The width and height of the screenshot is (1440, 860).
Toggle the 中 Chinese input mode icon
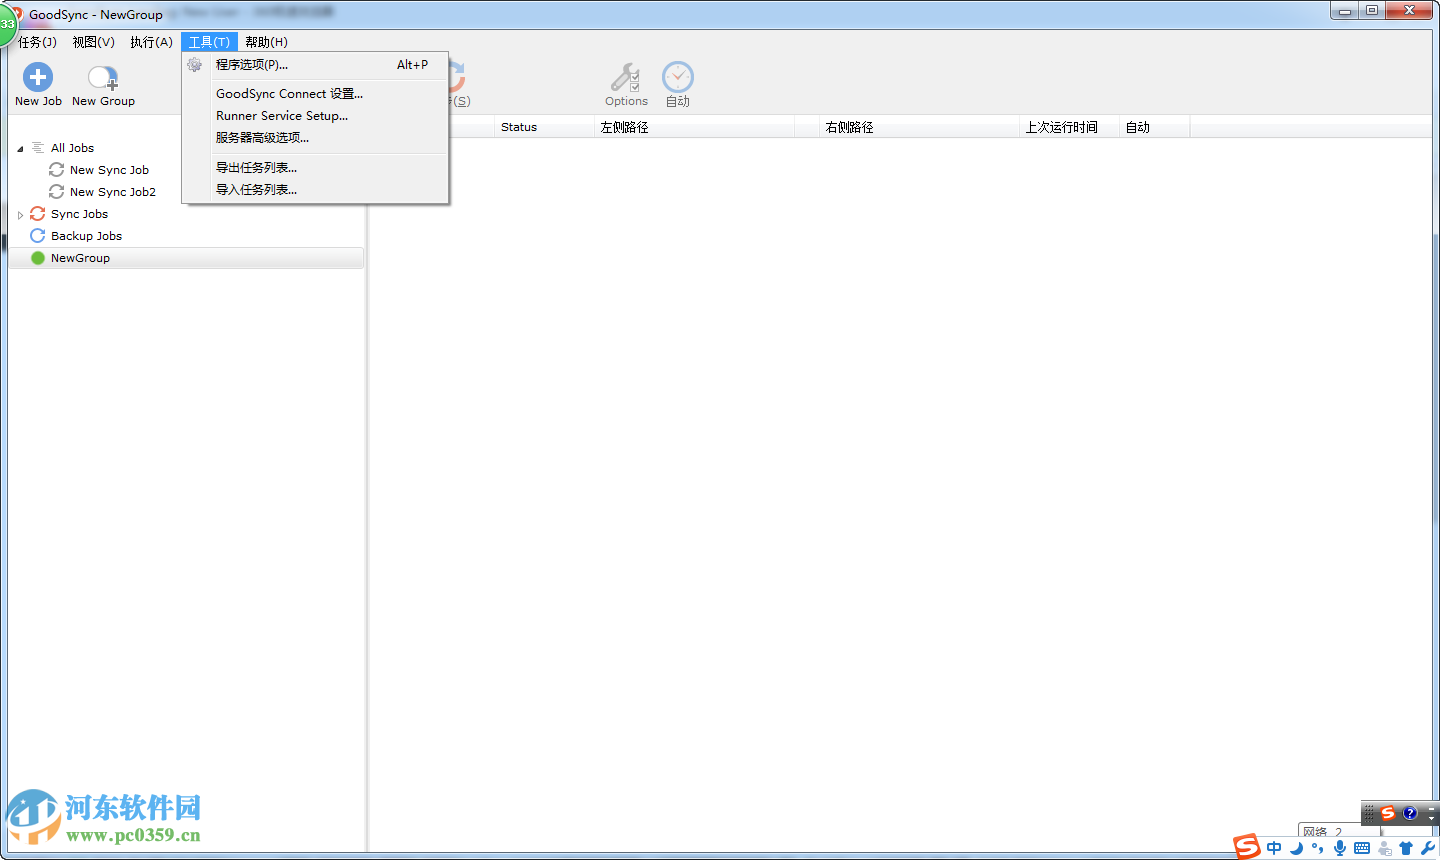point(1274,848)
